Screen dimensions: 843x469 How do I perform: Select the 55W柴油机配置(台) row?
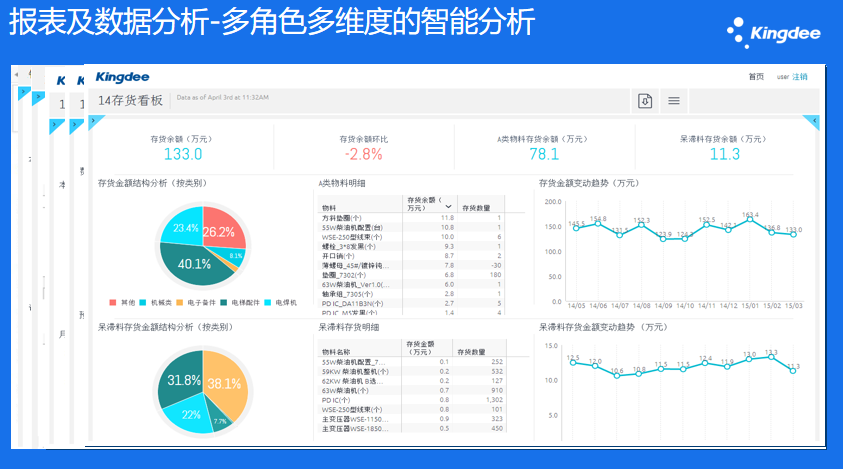411,228
